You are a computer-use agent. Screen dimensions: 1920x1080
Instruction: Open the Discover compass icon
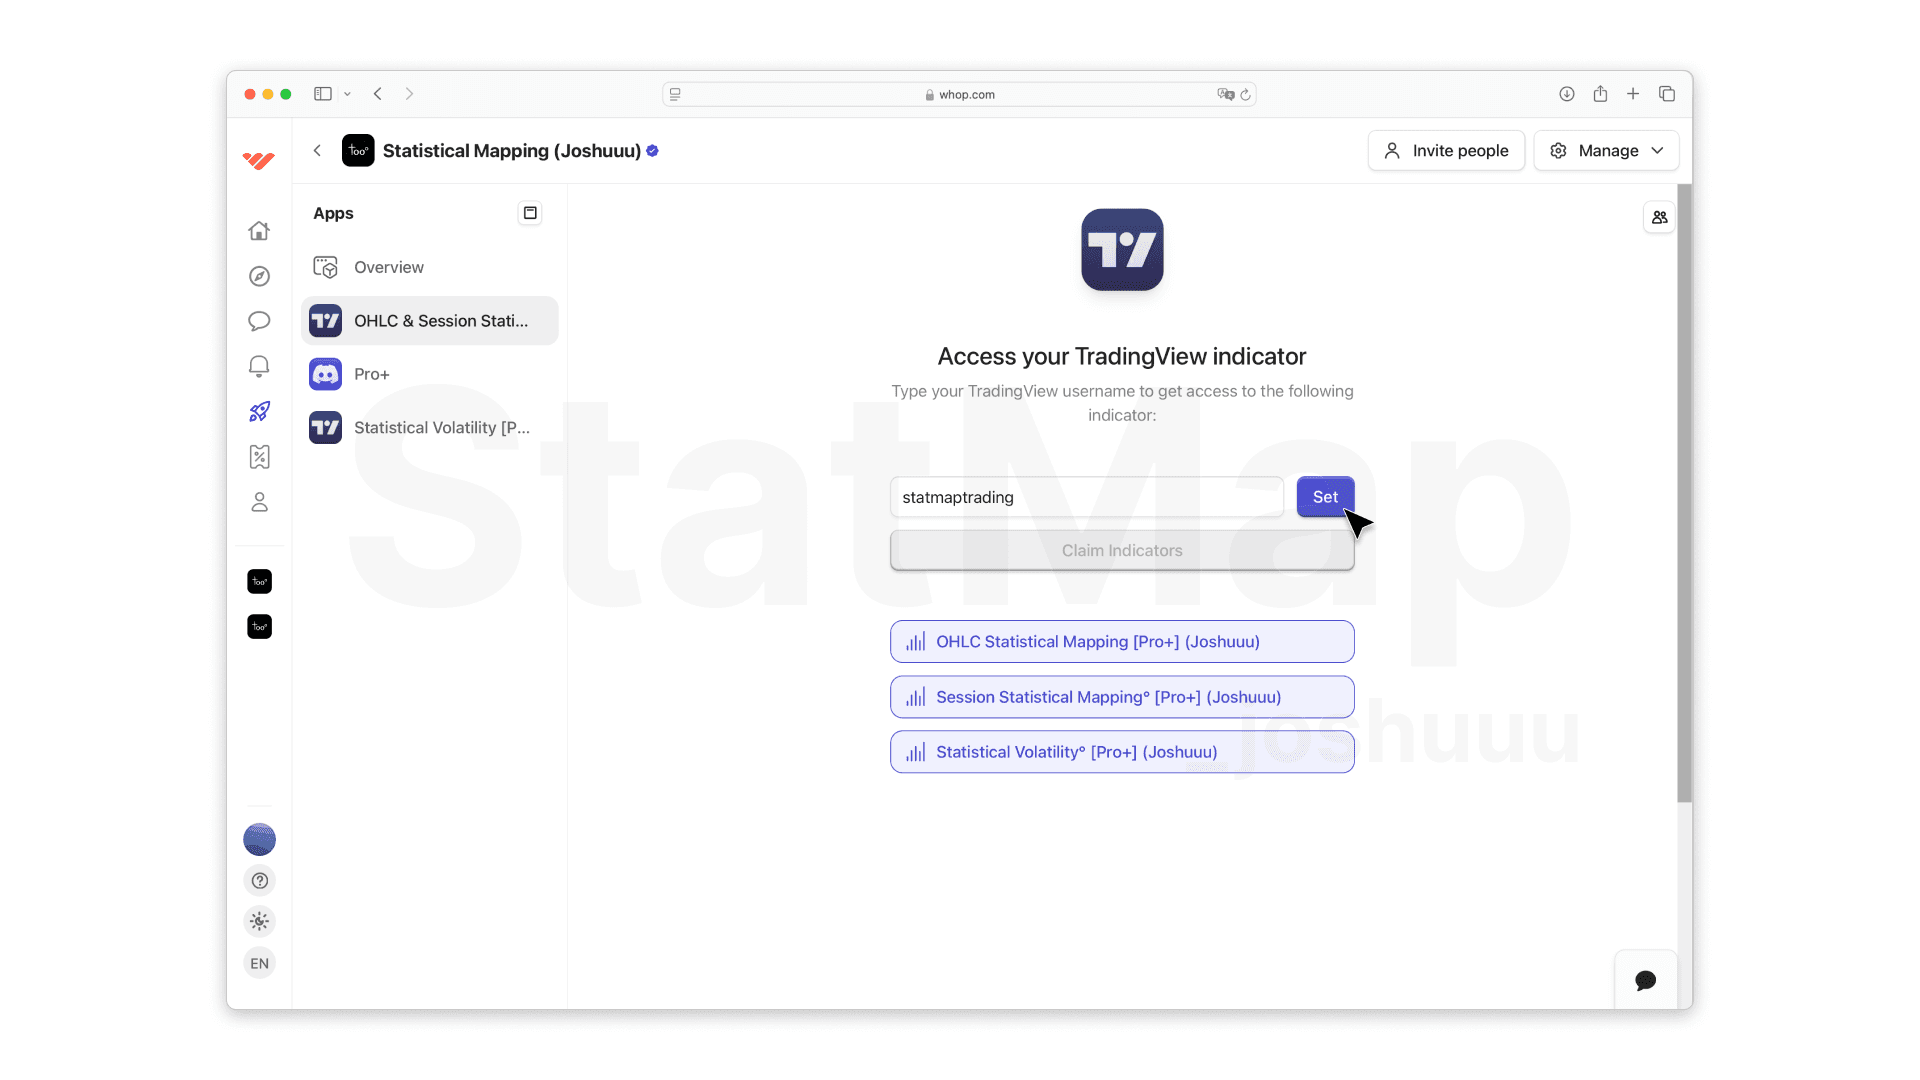coord(259,276)
